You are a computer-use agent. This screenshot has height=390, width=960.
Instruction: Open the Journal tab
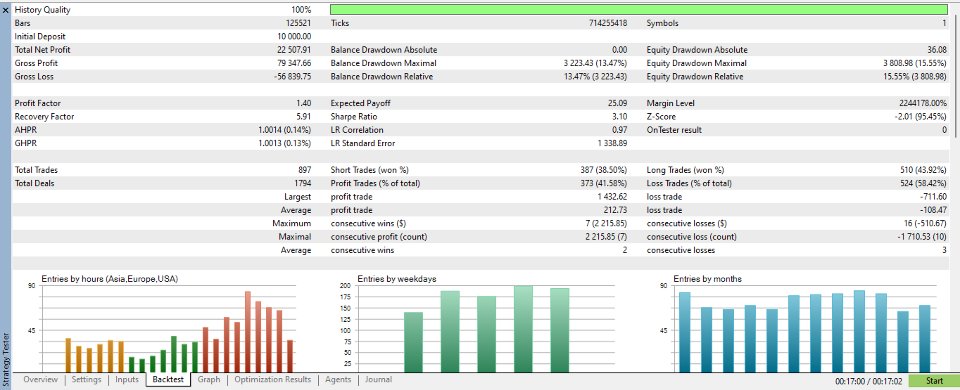click(x=378, y=380)
